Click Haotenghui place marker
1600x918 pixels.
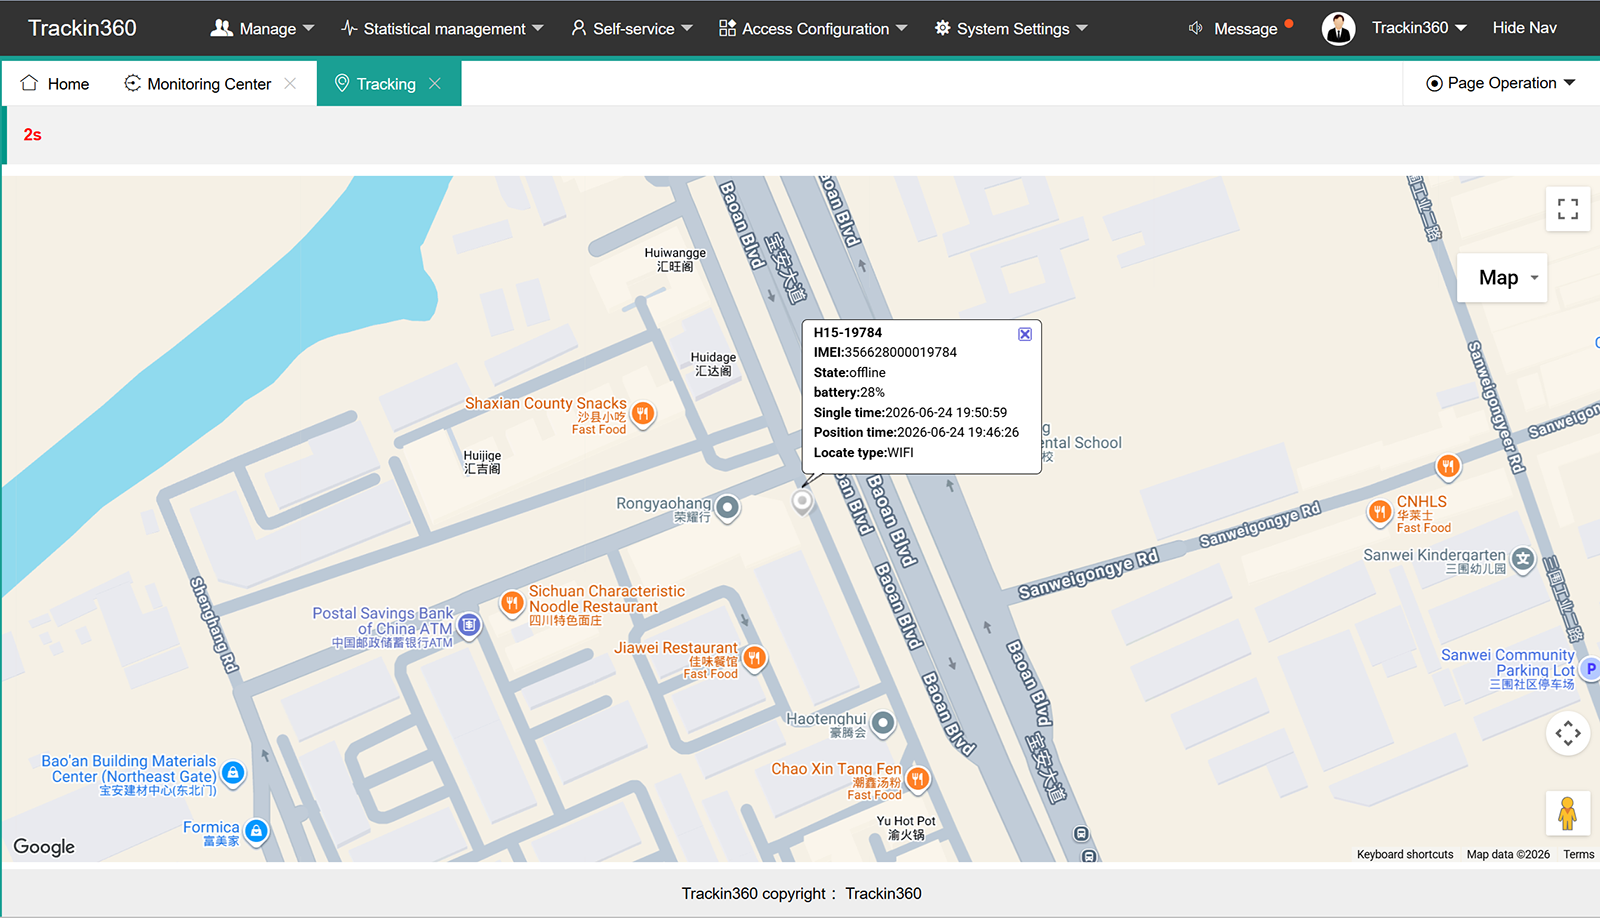coord(882,722)
